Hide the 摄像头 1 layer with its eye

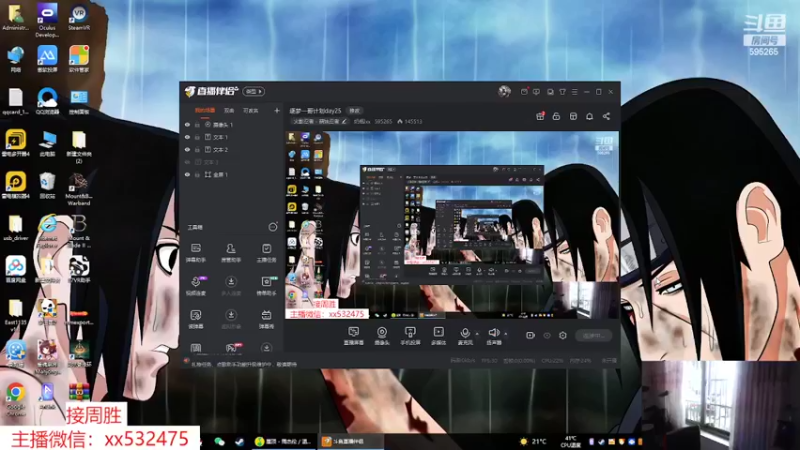(x=187, y=124)
